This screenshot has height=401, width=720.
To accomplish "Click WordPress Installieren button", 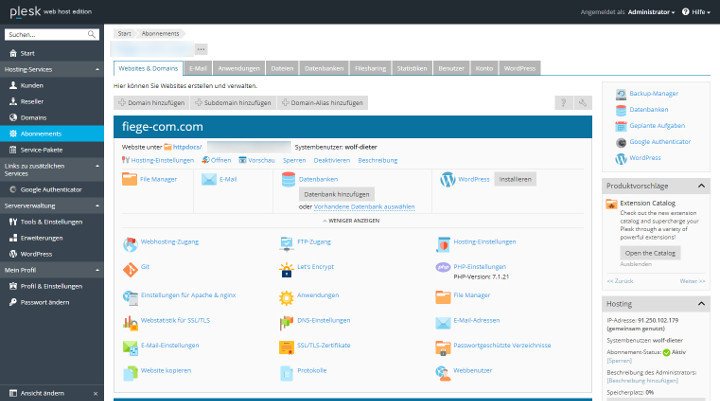I will coord(515,180).
